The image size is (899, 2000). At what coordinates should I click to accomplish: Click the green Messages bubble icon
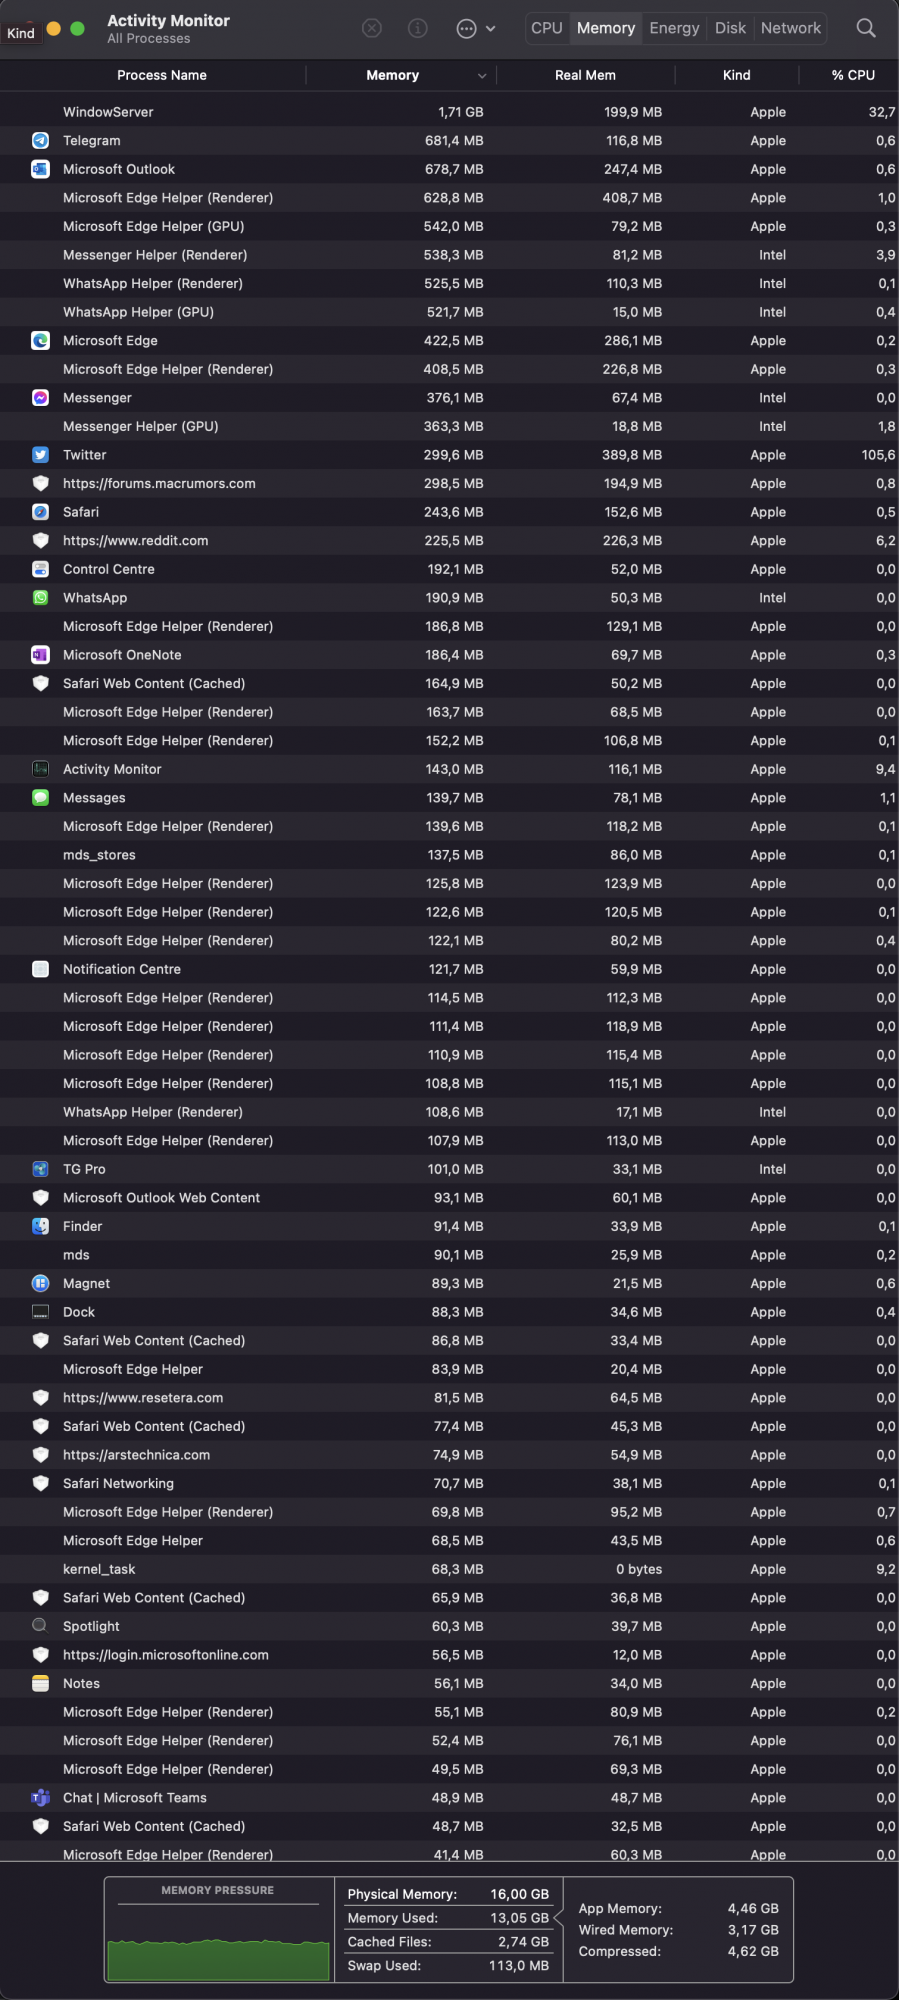click(x=40, y=798)
